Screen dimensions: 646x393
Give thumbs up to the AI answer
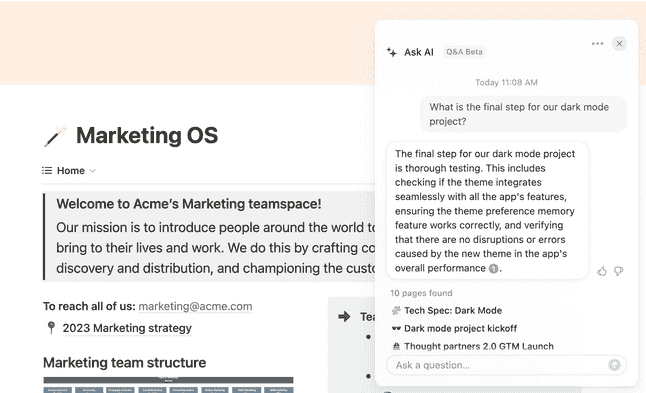click(x=602, y=271)
